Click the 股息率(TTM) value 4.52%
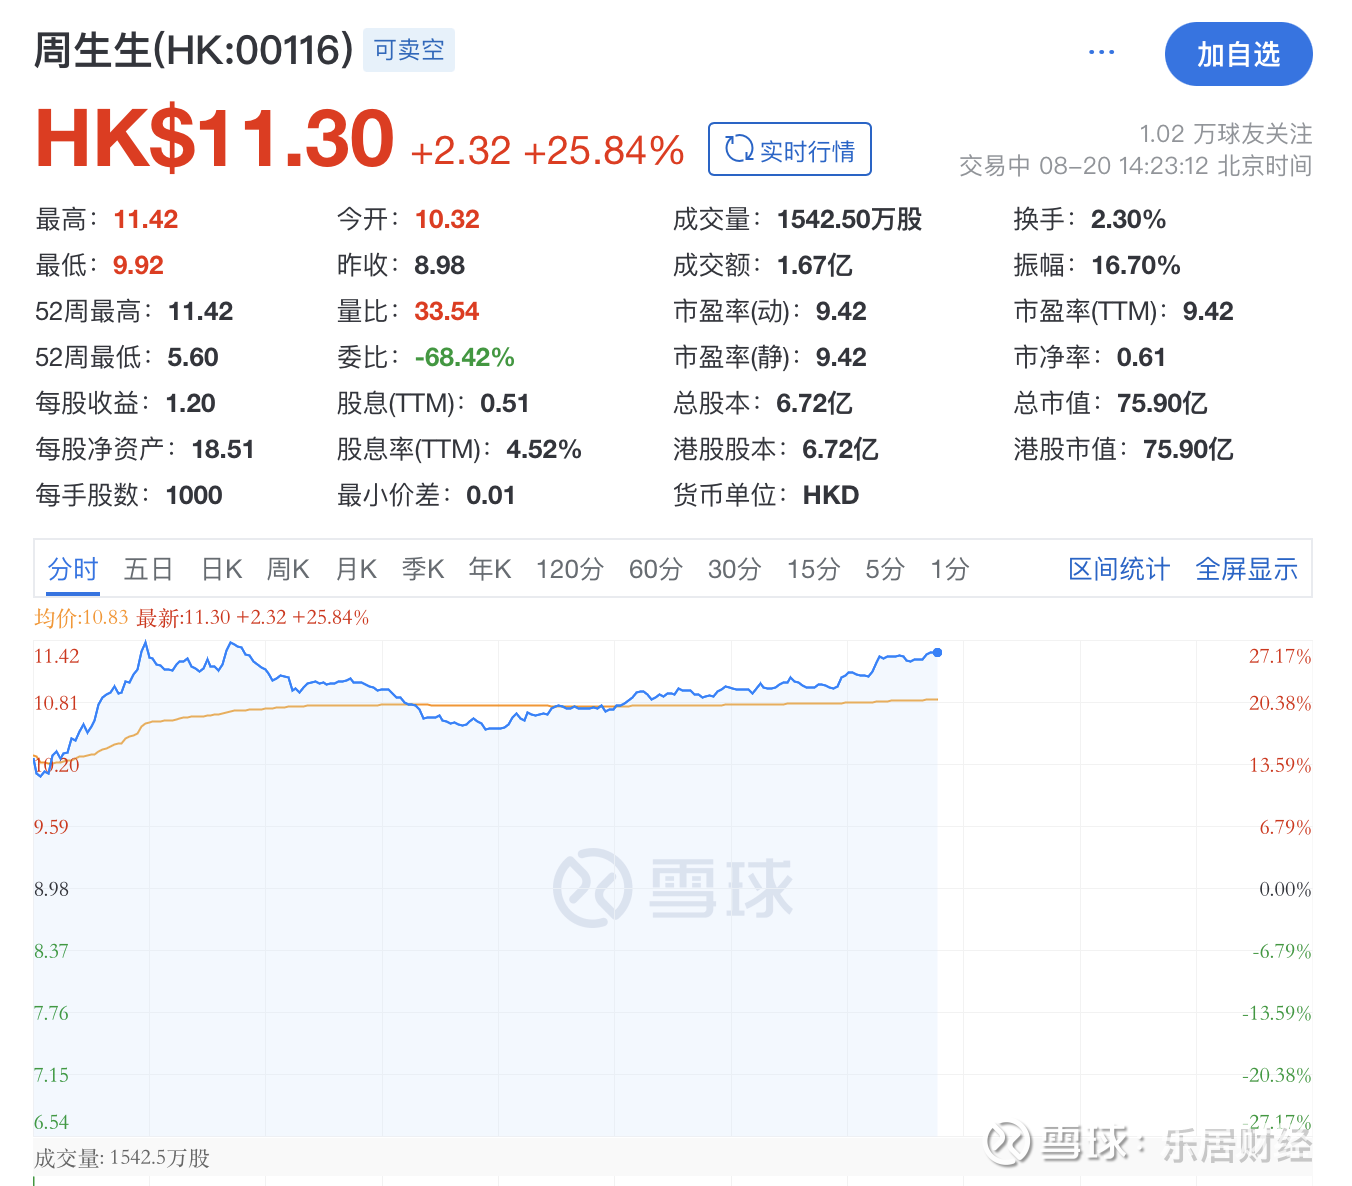 pyautogui.click(x=544, y=449)
